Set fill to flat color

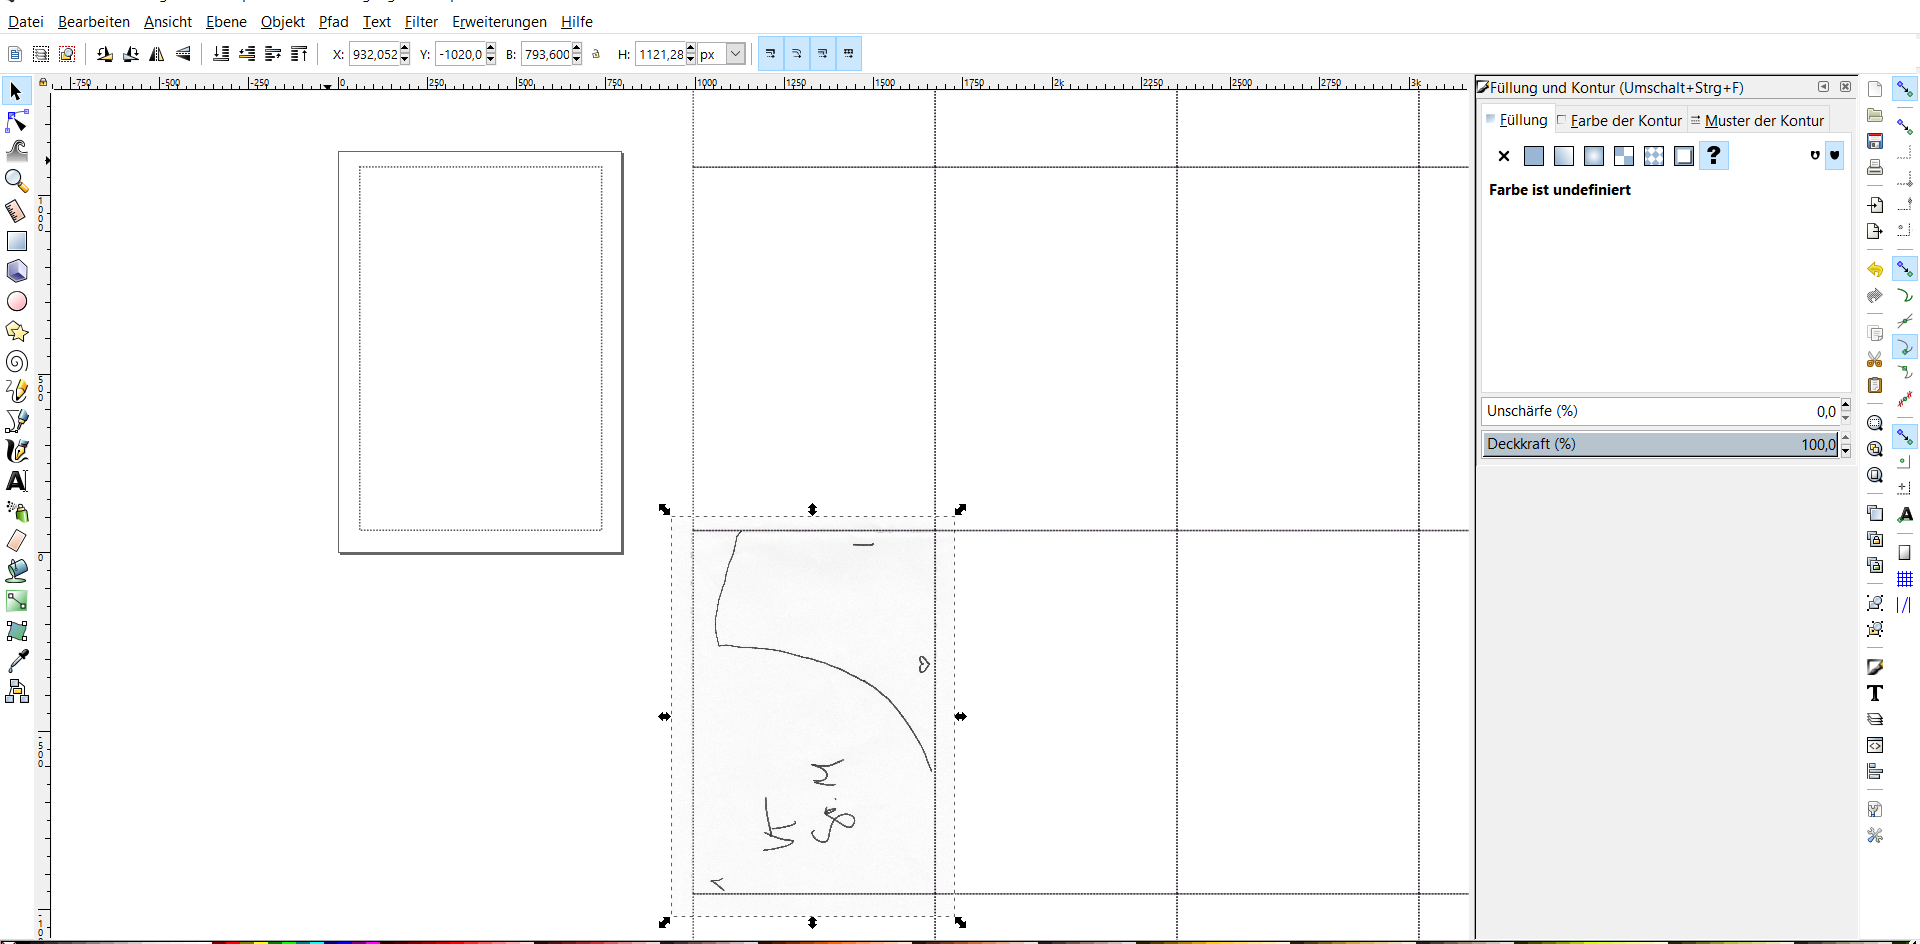(1534, 156)
